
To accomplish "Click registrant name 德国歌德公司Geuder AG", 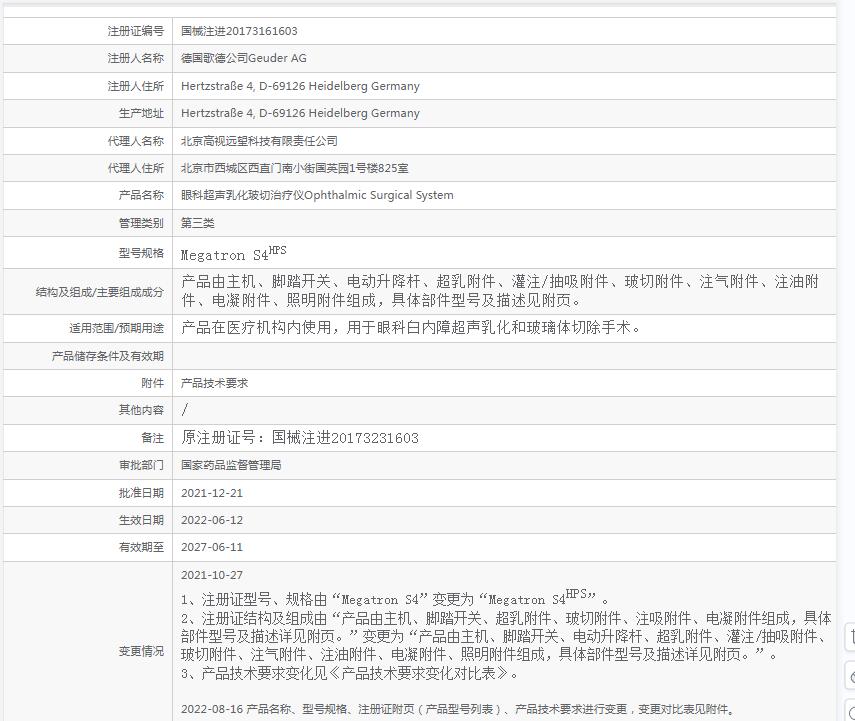I will pos(244,58).
